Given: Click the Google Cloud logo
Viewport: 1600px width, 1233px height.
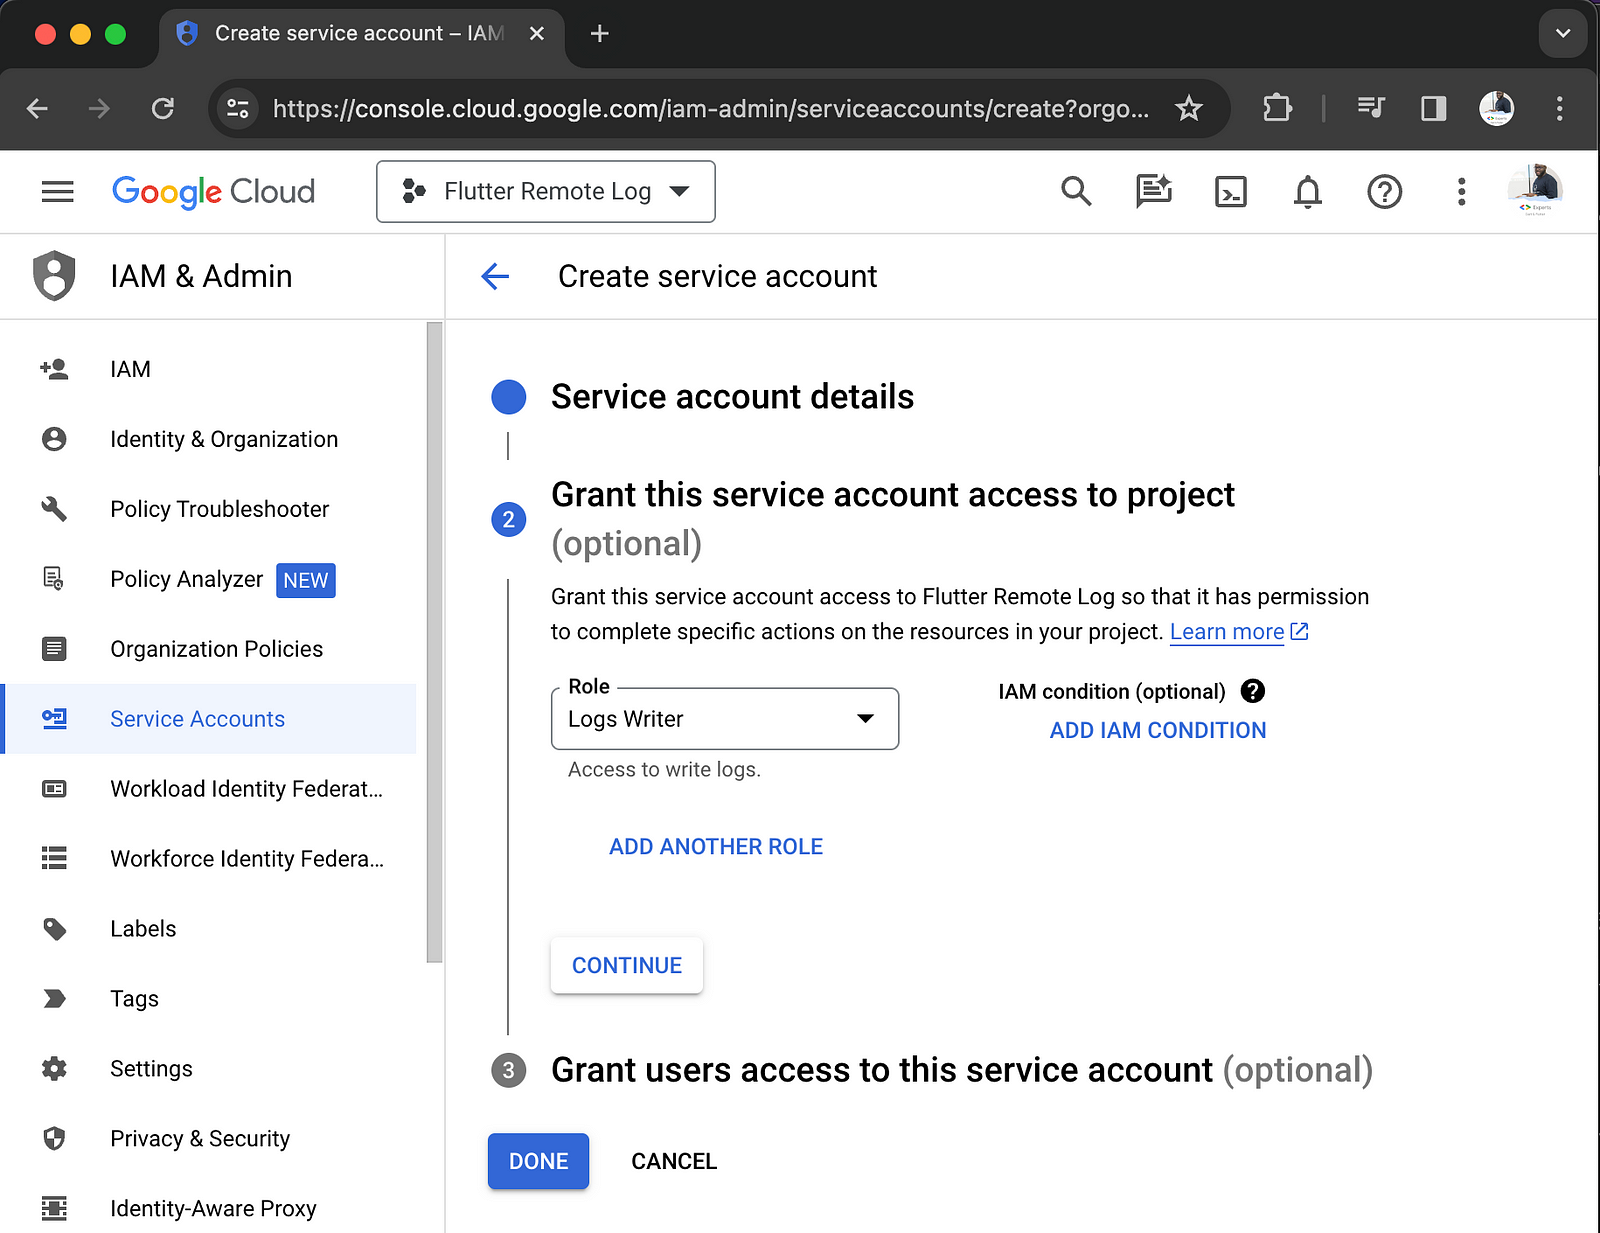Looking at the screenshot, I should 213,191.
